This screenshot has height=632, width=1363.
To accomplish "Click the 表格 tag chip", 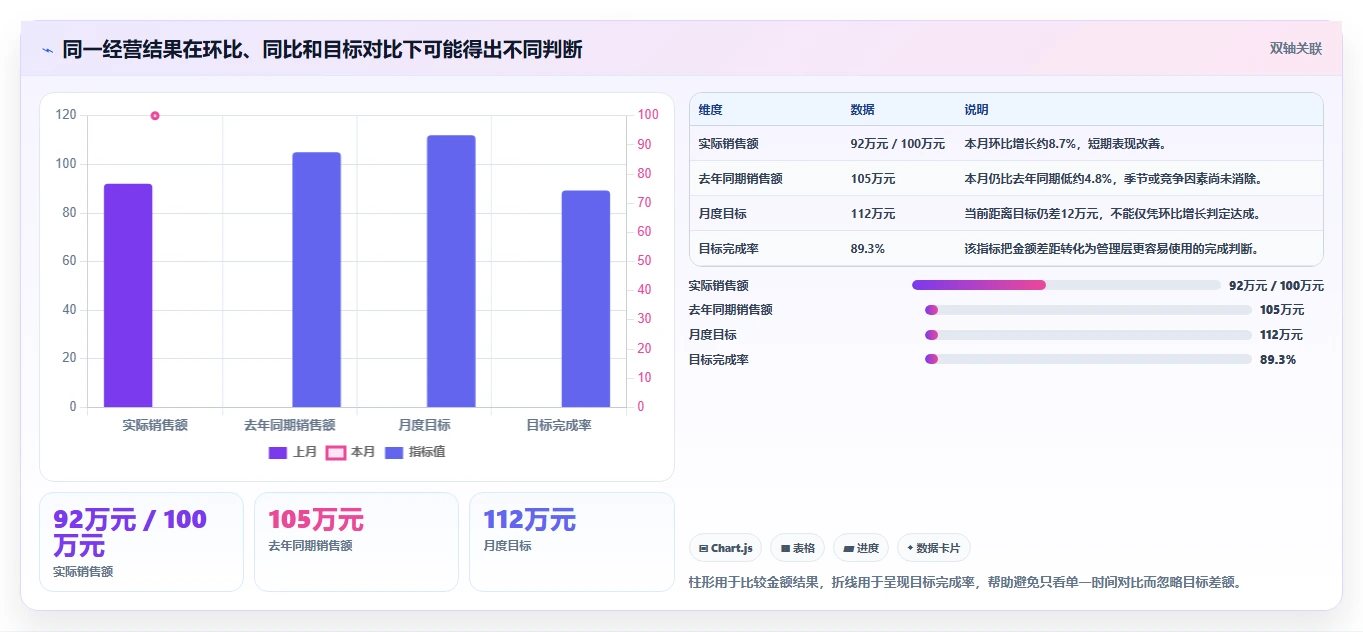I will 797,548.
